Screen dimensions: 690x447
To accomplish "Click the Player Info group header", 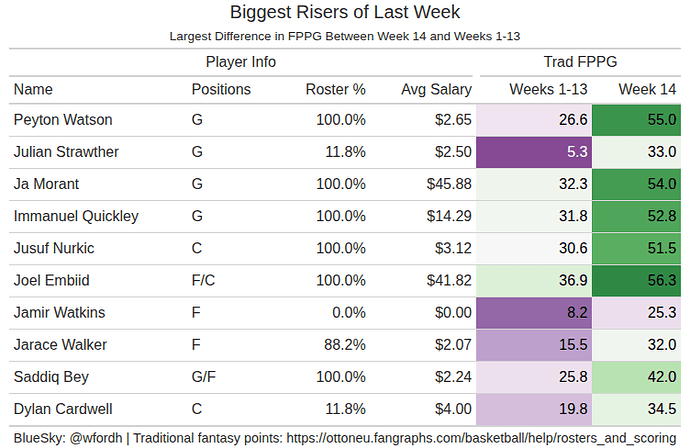I will 240,61.
